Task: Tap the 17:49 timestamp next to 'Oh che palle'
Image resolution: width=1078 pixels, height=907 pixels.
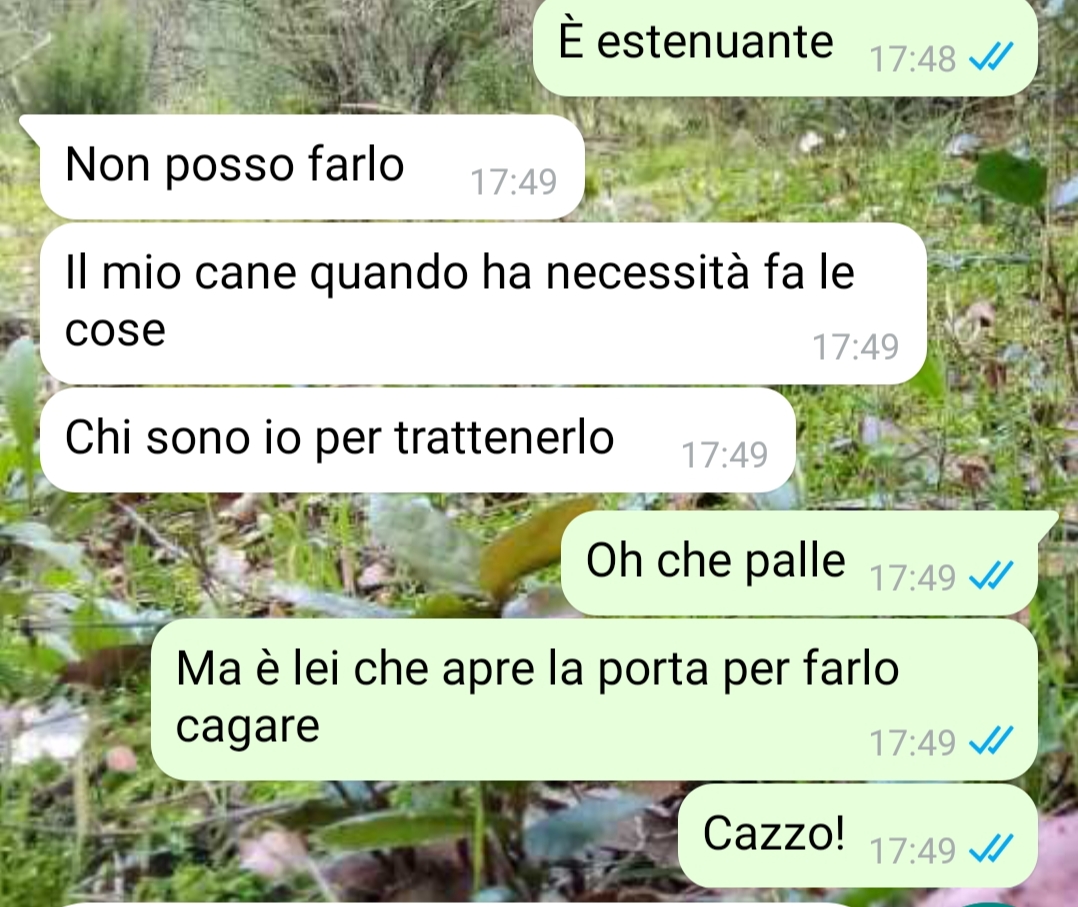Action: (912, 578)
